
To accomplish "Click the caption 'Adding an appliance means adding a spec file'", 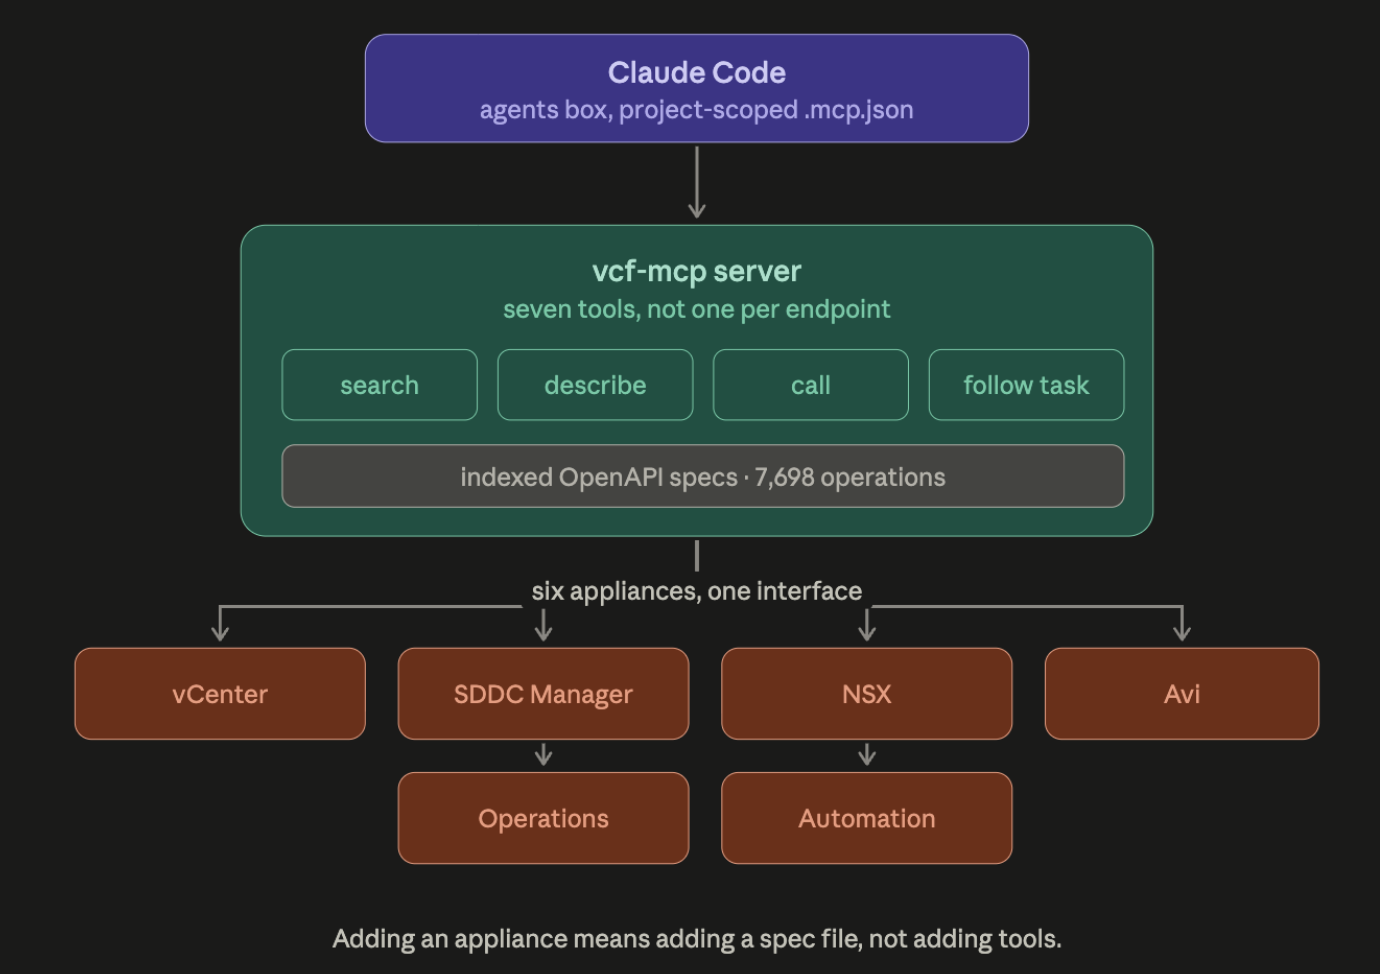I will click(x=596, y=939).
